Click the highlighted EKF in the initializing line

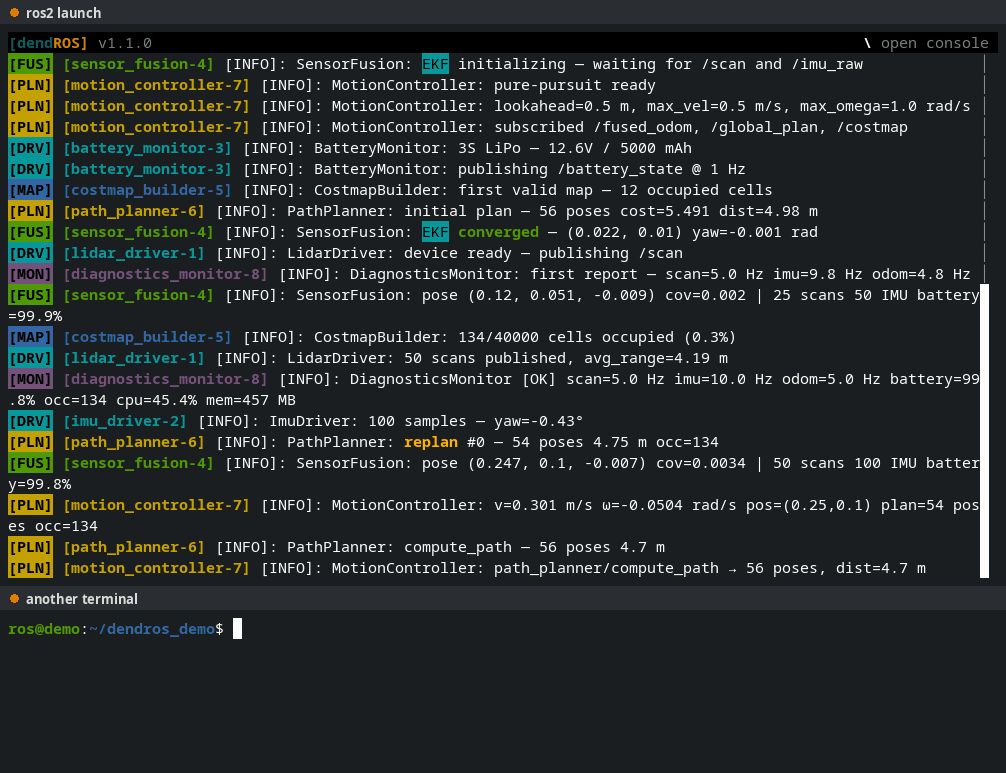coord(435,64)
